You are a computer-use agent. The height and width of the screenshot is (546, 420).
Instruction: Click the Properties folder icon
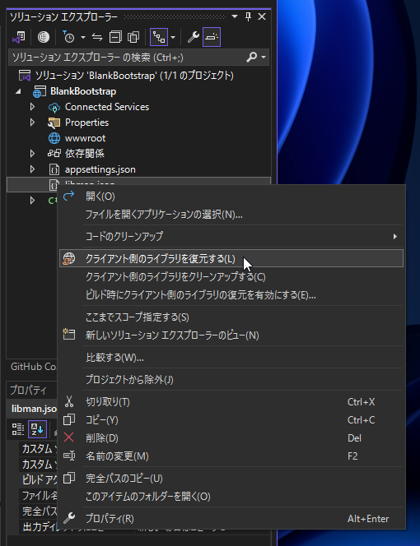(x=54, y=123)
